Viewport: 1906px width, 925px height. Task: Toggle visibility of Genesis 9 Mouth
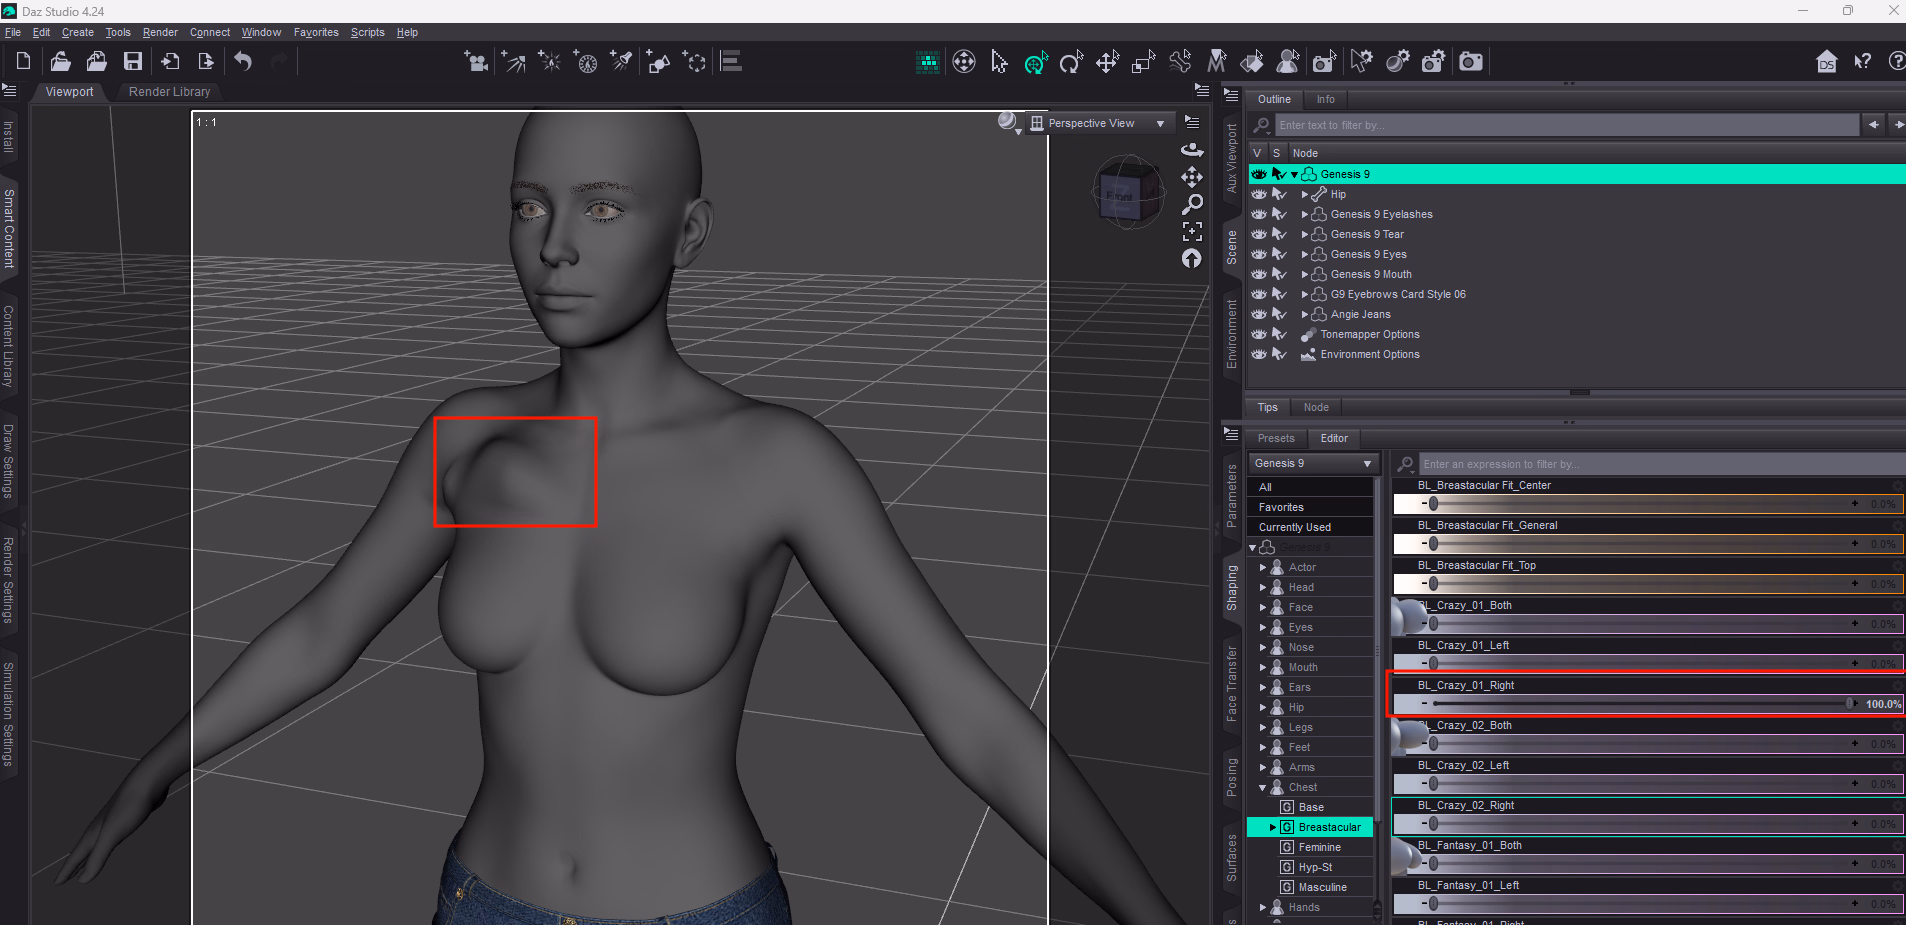(x=1259, y=274)
